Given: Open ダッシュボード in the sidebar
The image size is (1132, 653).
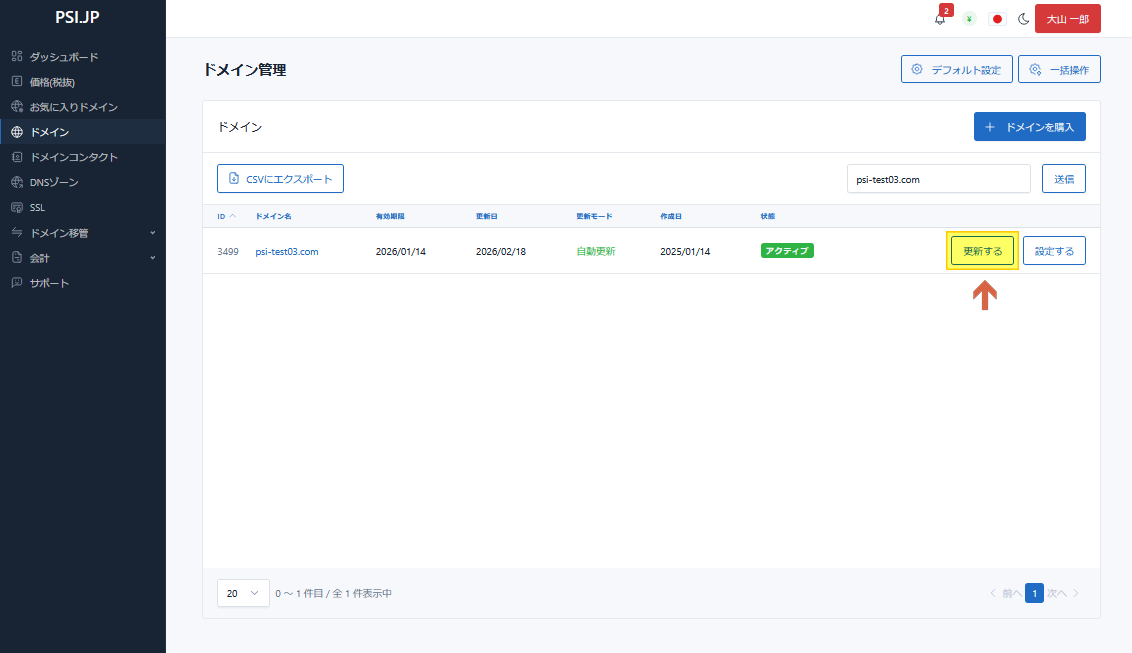Looking at the screenshot, I should pos(64,57).
